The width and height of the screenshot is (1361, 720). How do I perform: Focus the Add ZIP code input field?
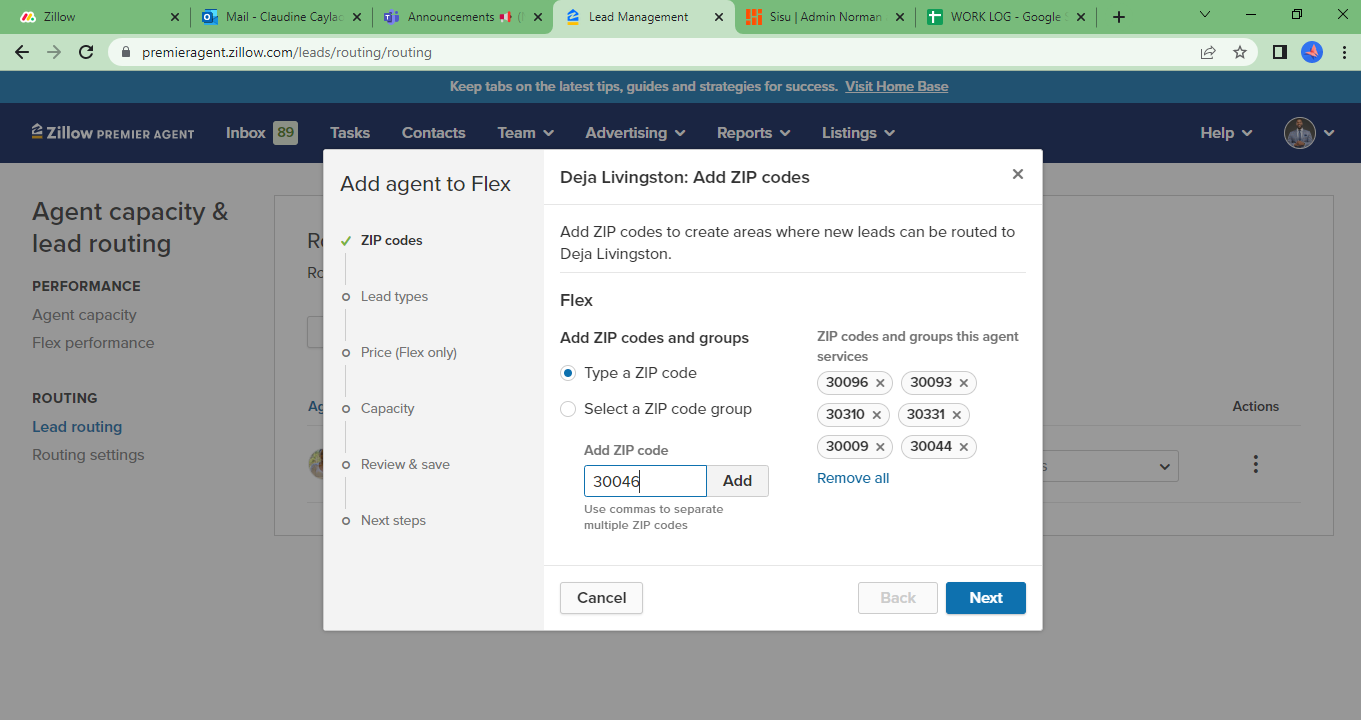pyautogui.click(x=645, y=481)
